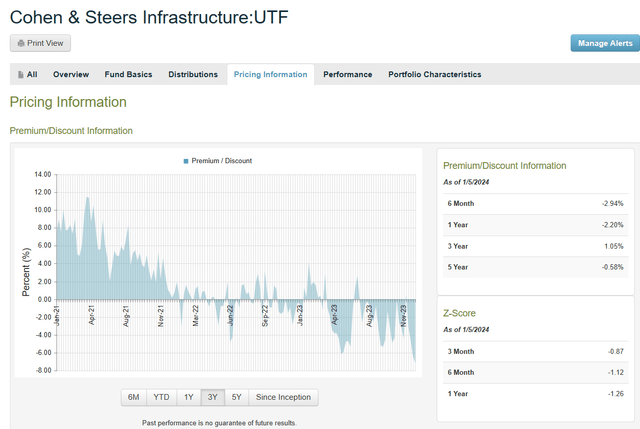
Task: Set chart range to 6M
Action: pyautogui.click(x=133, y=397)
